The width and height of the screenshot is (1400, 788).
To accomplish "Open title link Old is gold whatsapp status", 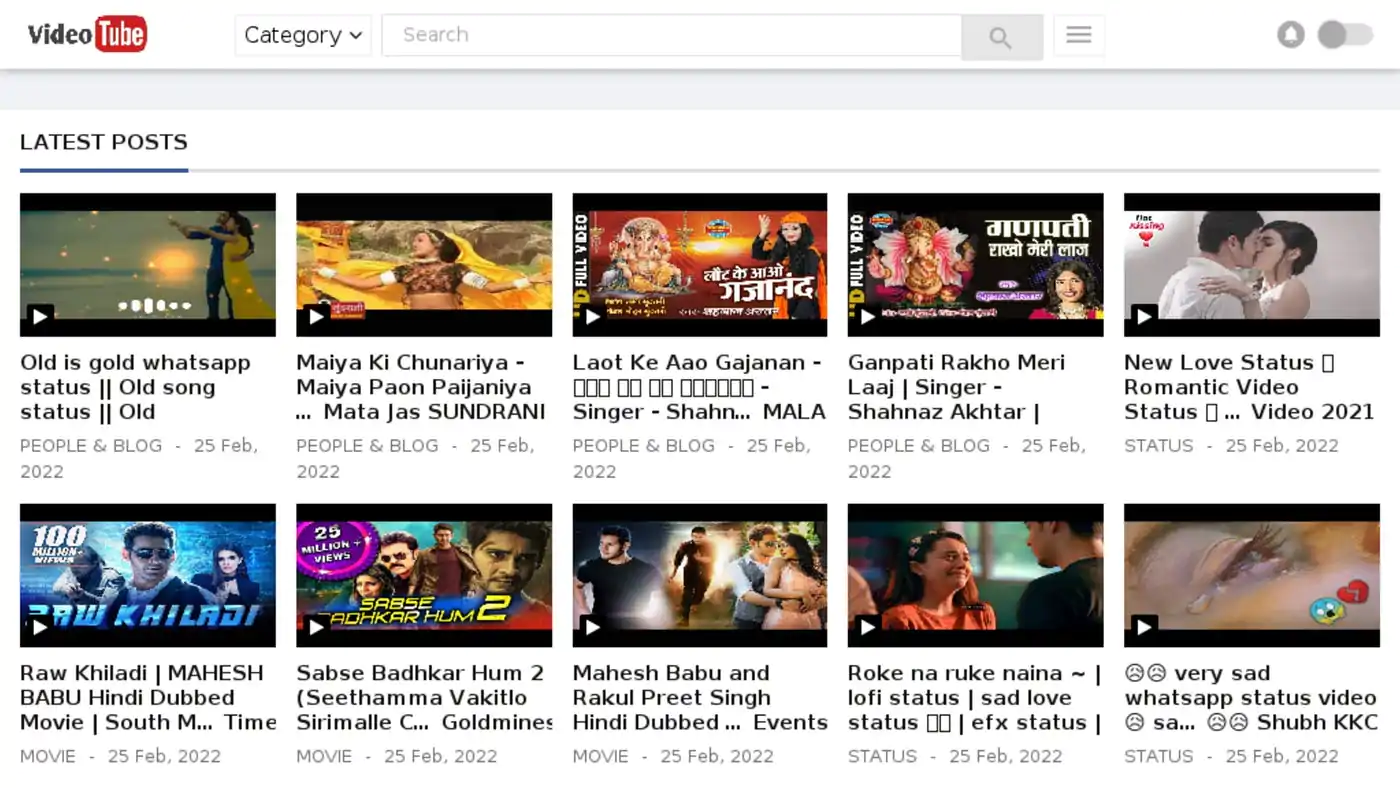I will [136, 387].
